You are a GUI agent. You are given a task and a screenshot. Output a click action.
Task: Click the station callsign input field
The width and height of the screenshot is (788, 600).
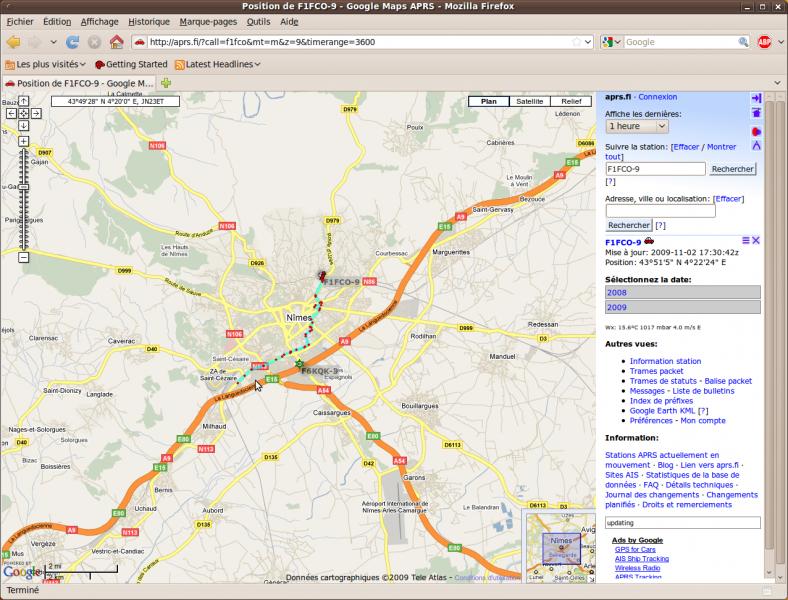pos(655,169)
